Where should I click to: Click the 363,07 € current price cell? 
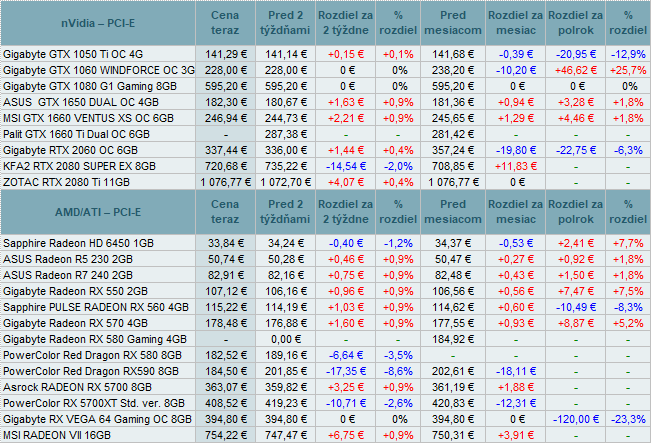[x=225, y=387]
